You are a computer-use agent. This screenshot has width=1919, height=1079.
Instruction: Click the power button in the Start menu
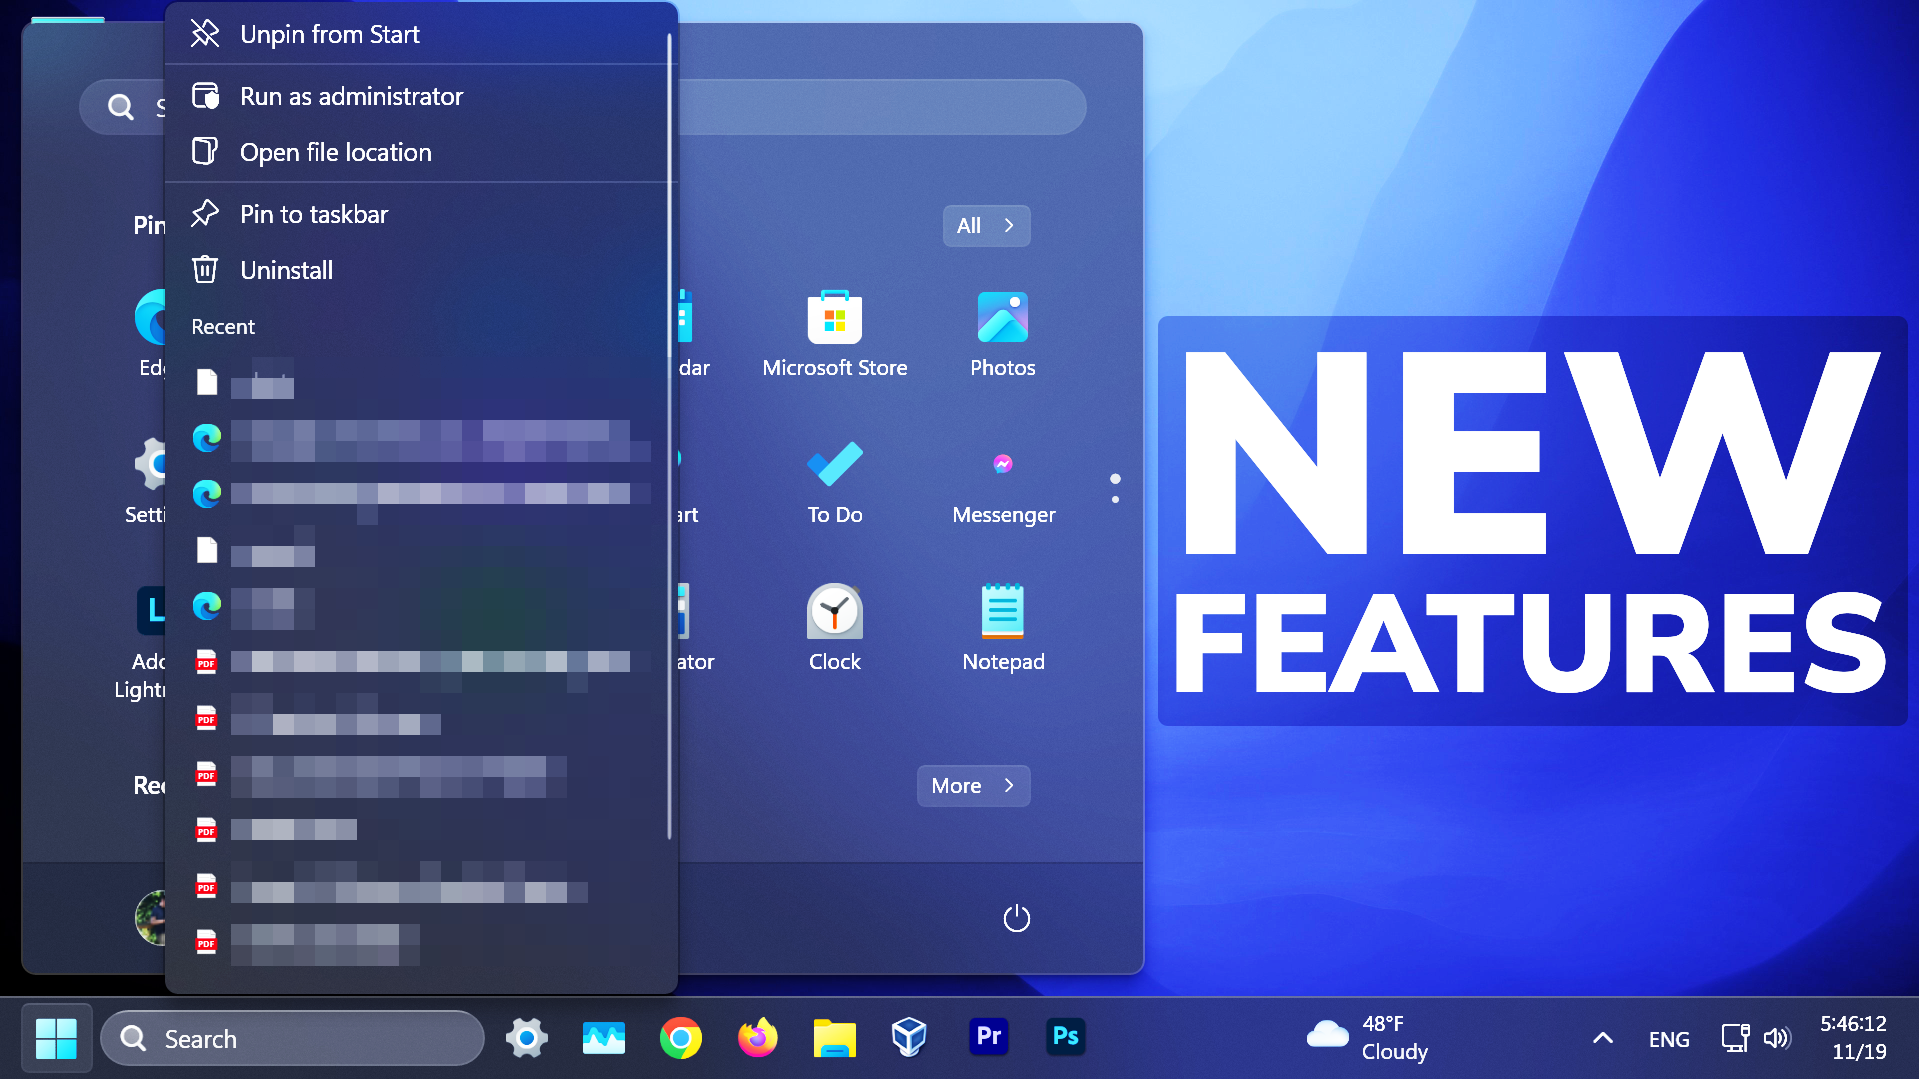pos(1016,918)
